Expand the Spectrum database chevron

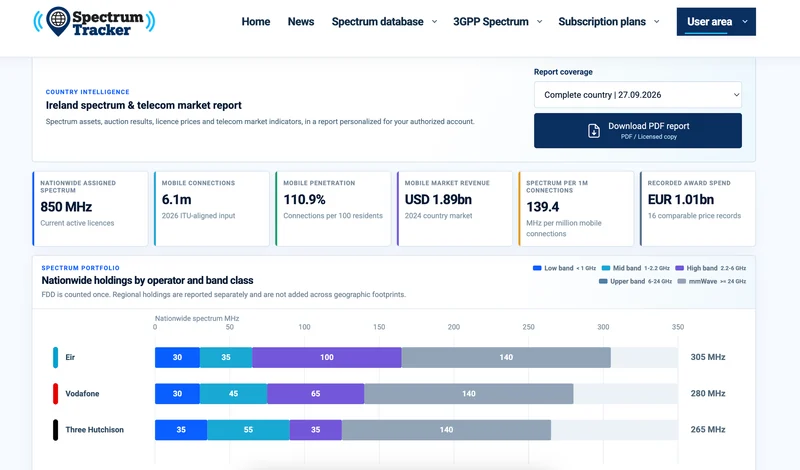[x=435, y=22]
